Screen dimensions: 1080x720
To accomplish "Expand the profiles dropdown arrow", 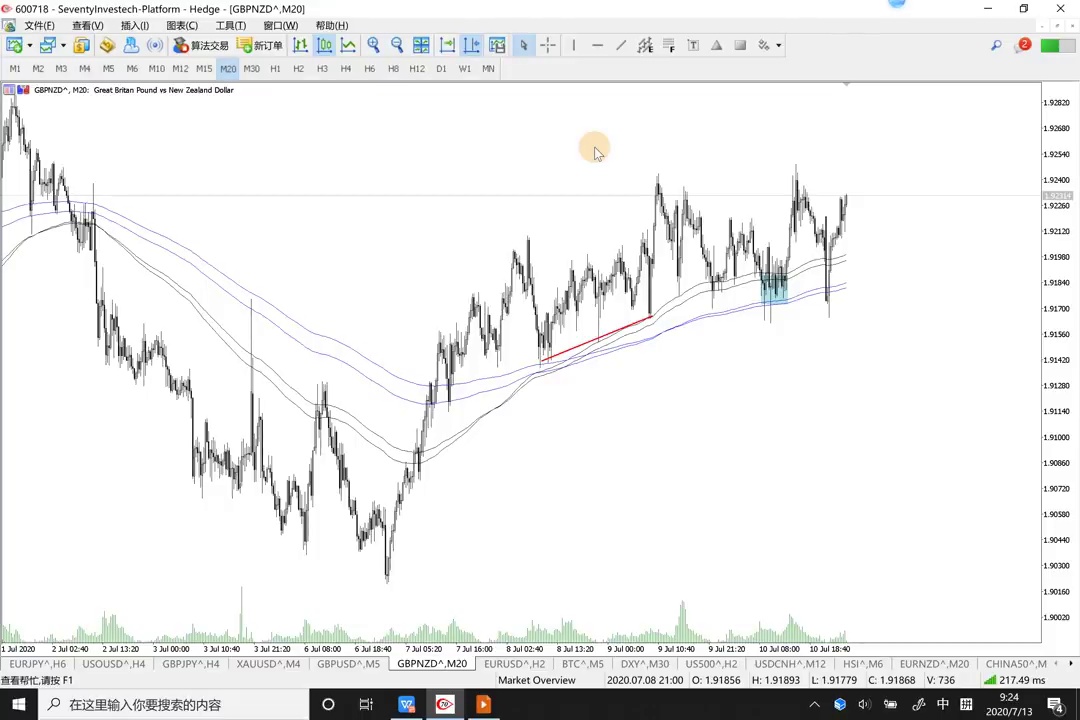I will [x=62, y=45].
